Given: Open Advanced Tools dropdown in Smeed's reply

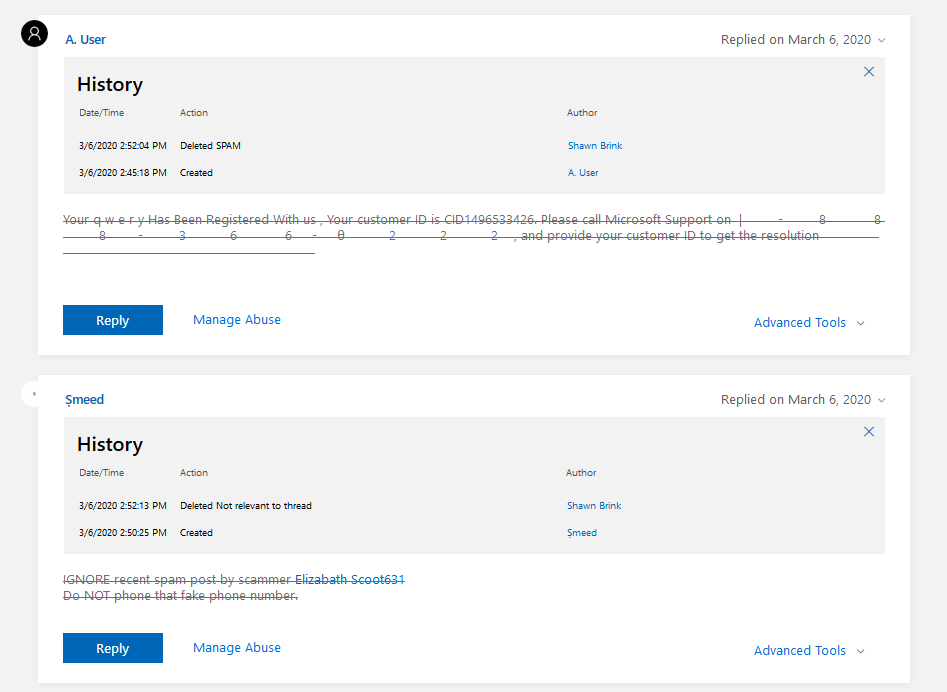Looking at the screenshot, I should click(809, 650).
